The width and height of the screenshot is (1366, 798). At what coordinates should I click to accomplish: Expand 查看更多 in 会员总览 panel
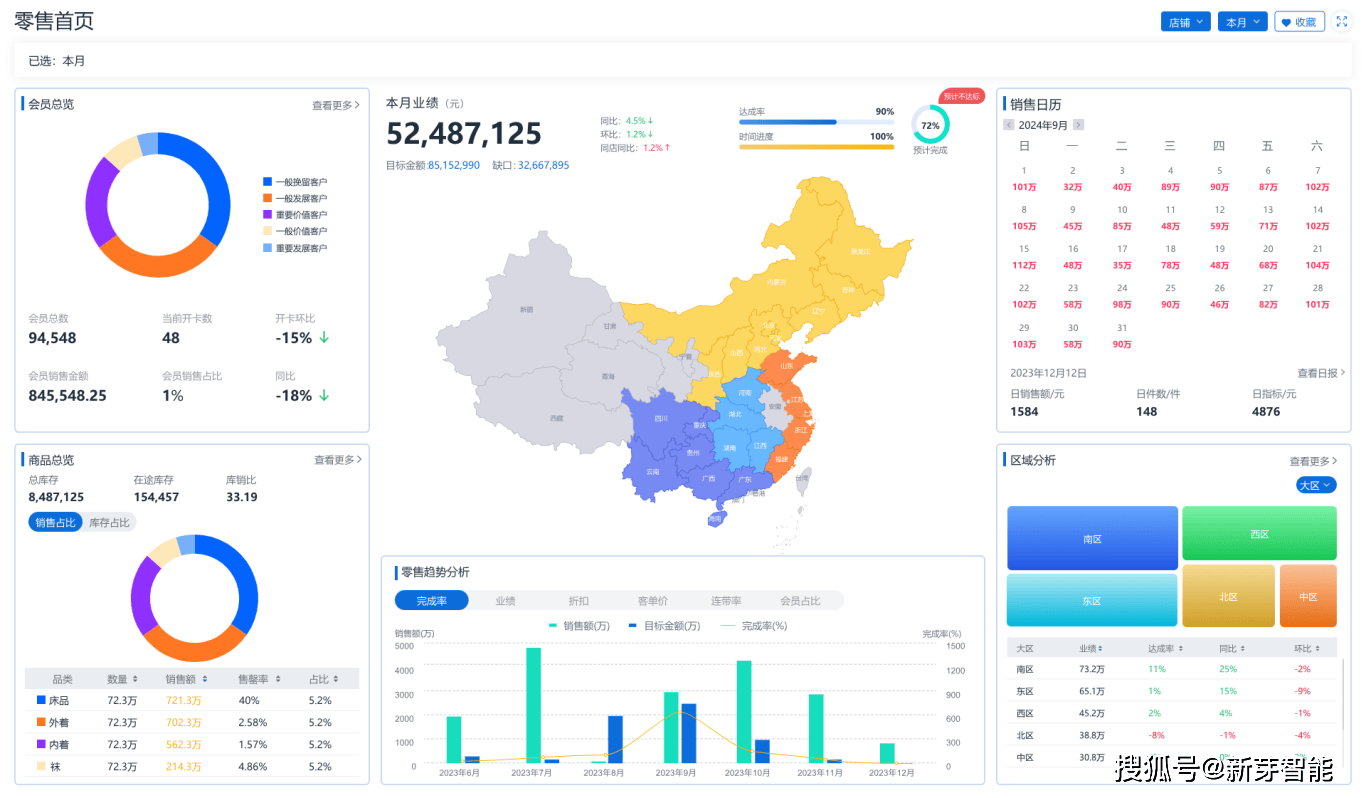tap(336, 105)
